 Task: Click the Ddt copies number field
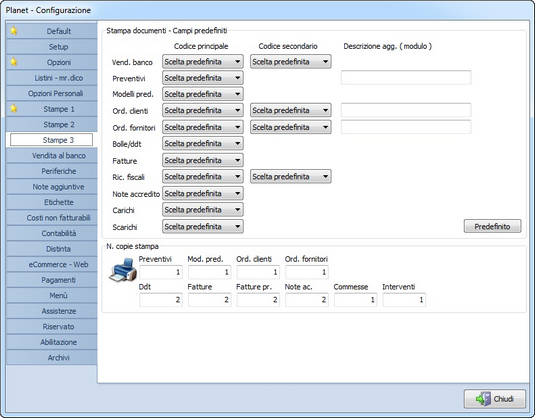[161, 300]
